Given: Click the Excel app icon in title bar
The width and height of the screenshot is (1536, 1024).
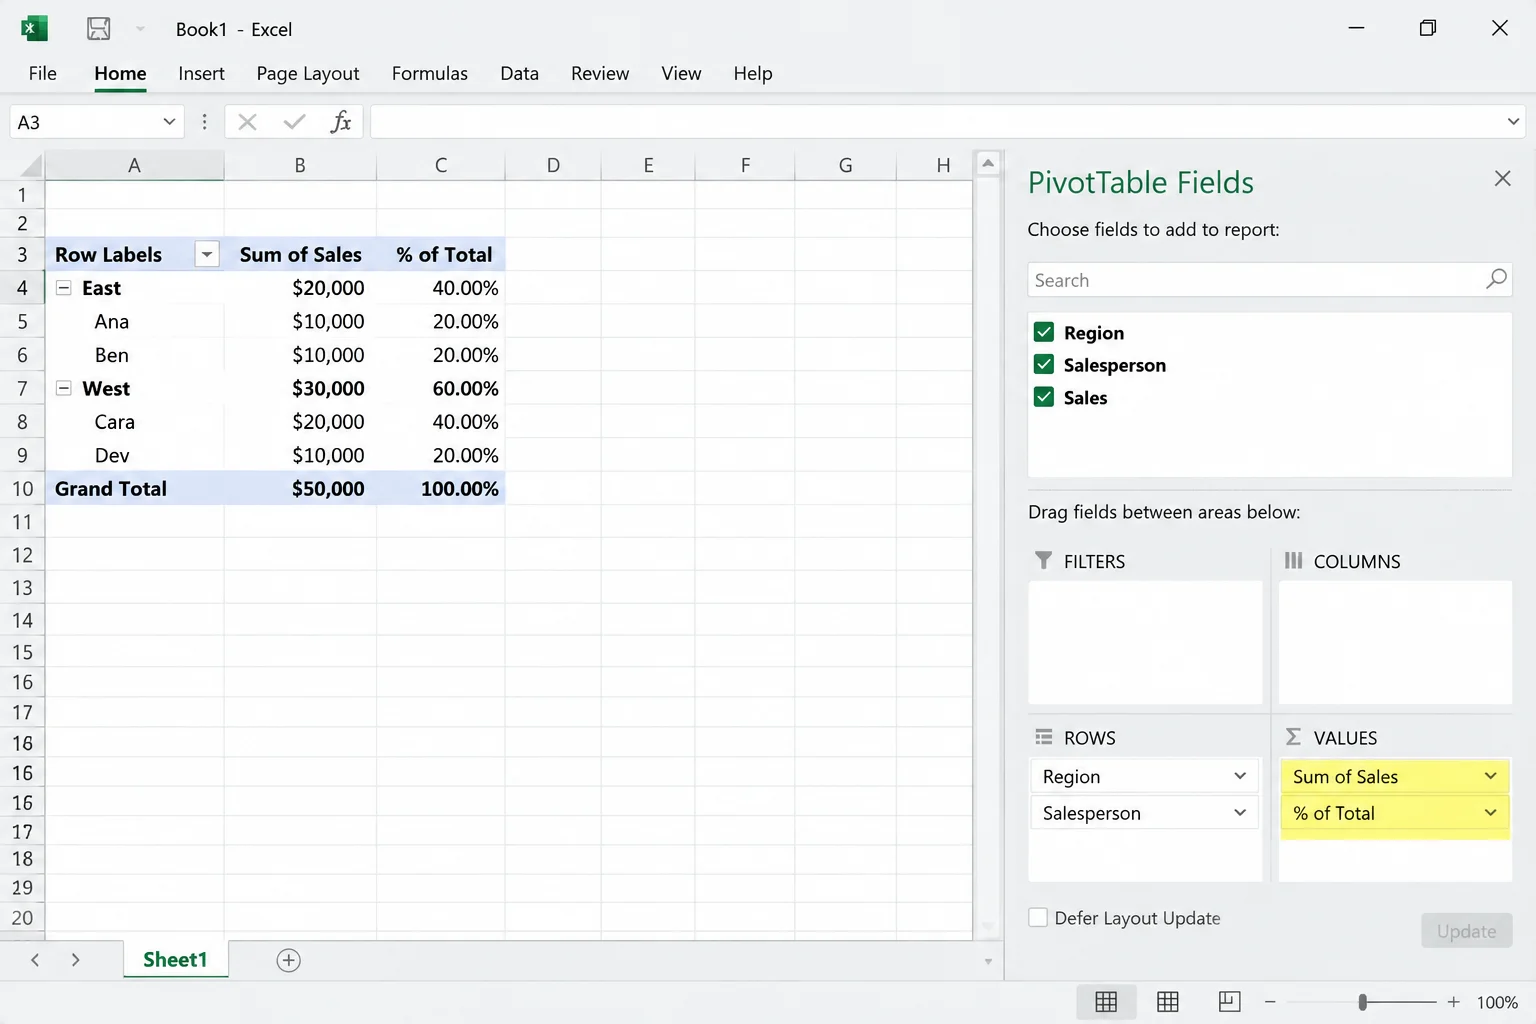Looking at the screenshot, I should tap(34, 28).
